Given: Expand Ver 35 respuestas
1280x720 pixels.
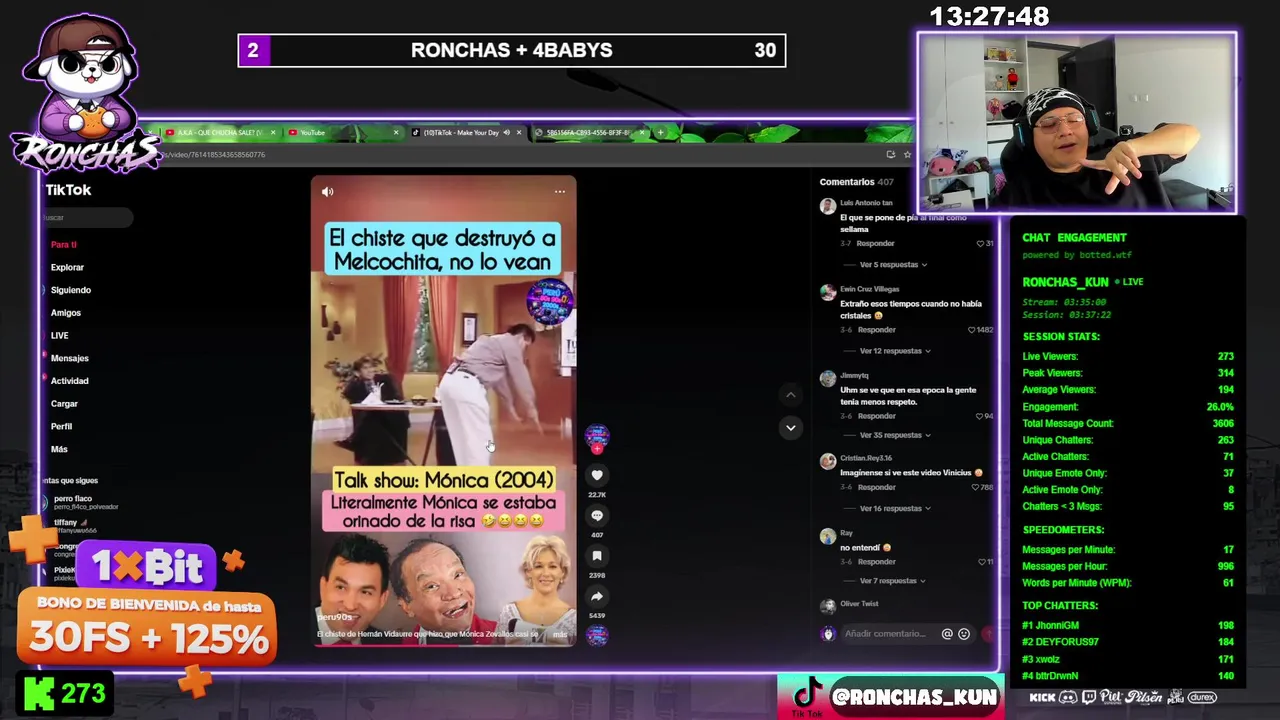Looking at the screenshot, I should click(x=895, y=435).
